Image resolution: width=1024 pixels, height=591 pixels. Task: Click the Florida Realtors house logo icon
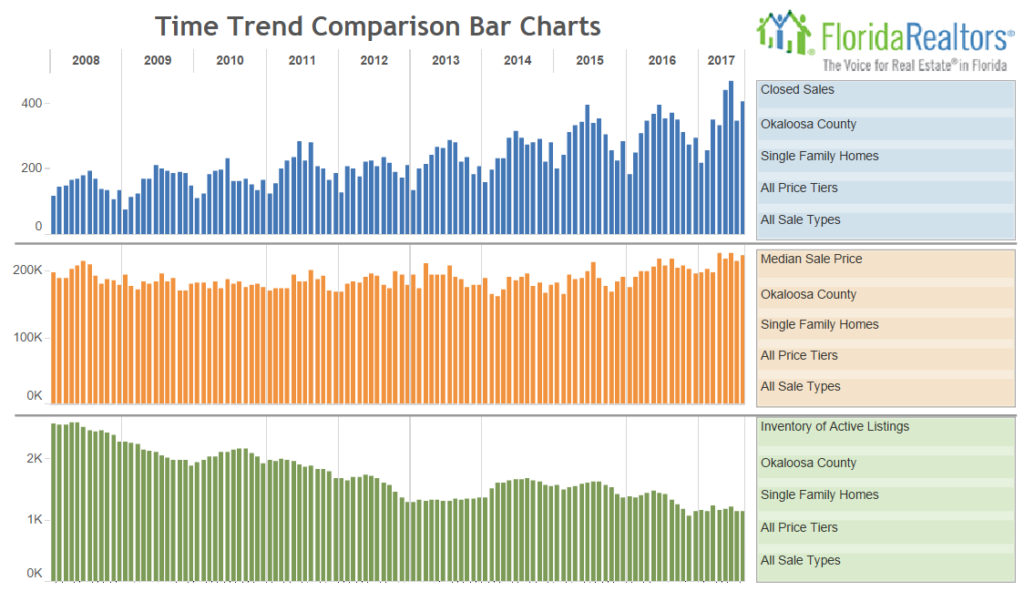[x=785, y=32]
